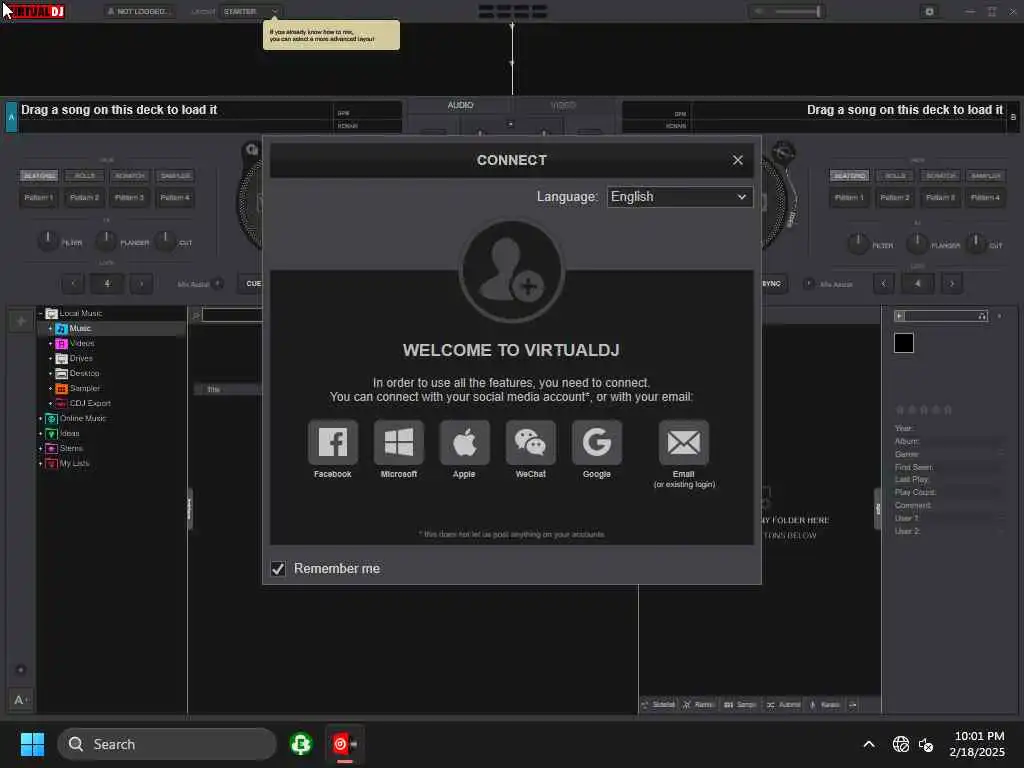This screenshot has height=768, width=1024.
Task: Click the left deck Filter knob
Action: click(47, 241)
